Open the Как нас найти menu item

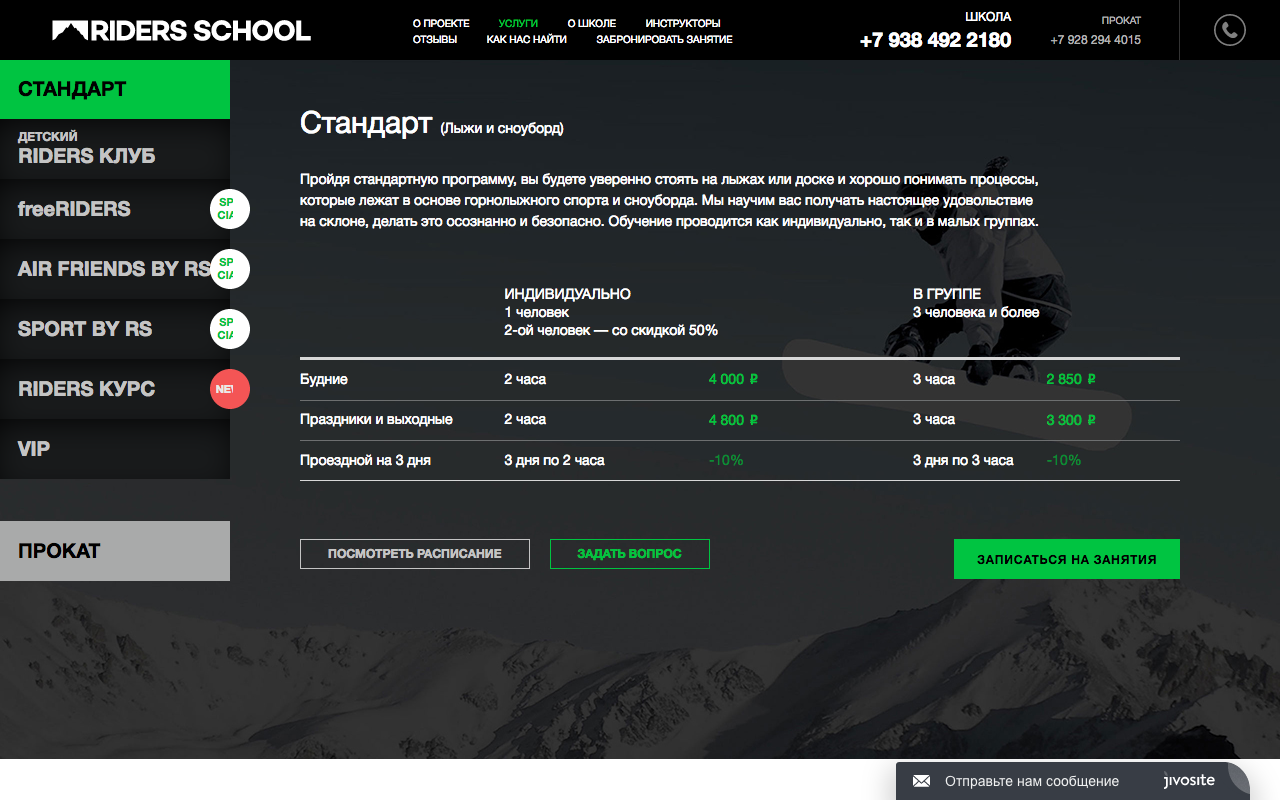click(527, 39)
